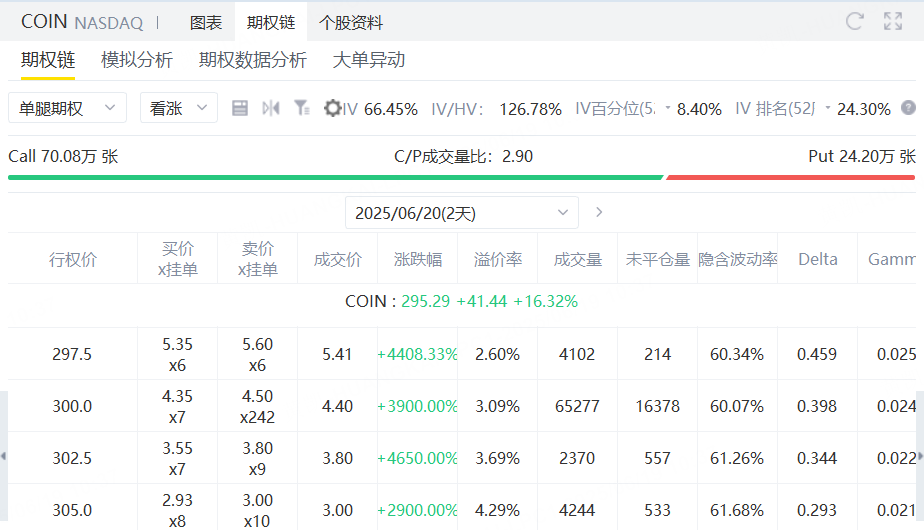The height and width of the screenshot is (530, 924).
Task: Click ask price 3.00 x10
Action: [258, 510]
